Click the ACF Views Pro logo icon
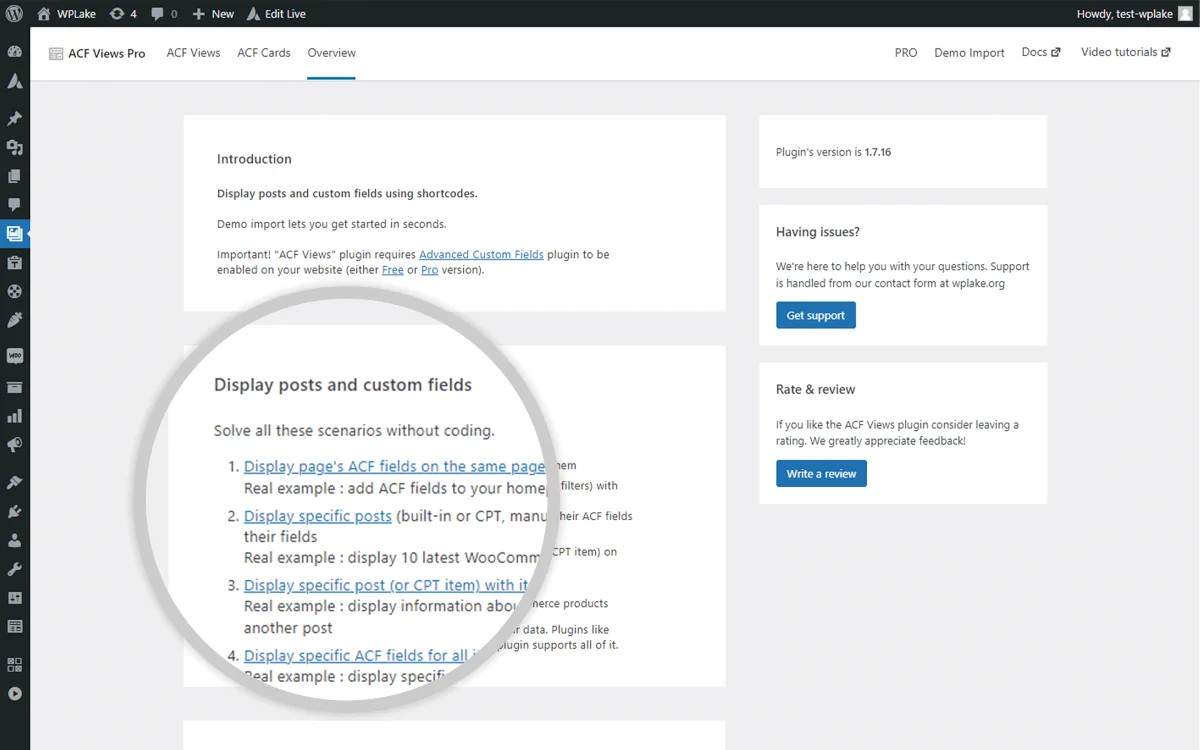1200x750 pixels. 56,54
